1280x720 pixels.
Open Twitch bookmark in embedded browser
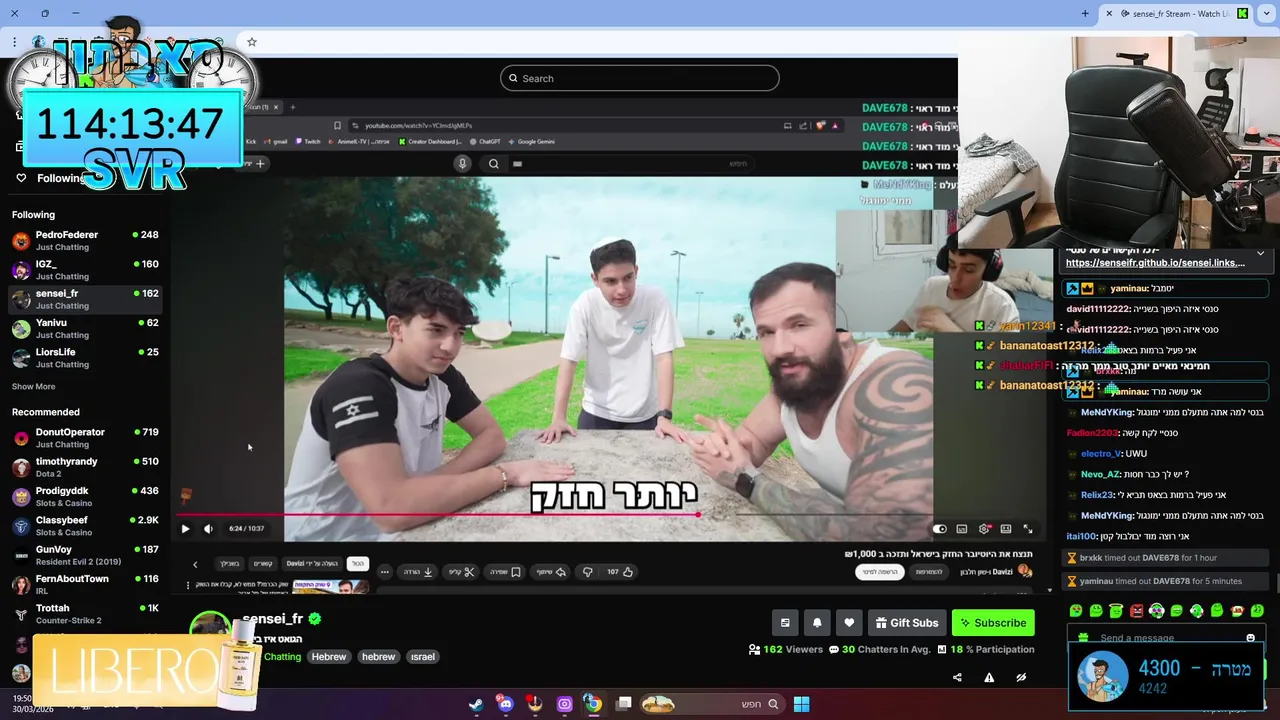[307, 142]
